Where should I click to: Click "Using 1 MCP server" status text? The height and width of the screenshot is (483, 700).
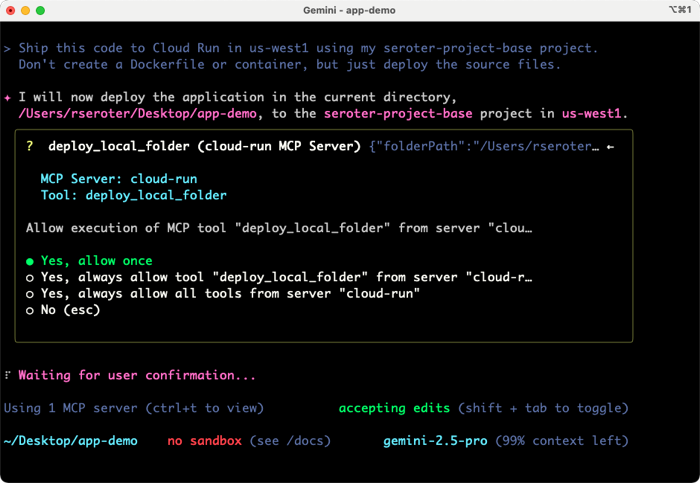(x=69, y=408)
